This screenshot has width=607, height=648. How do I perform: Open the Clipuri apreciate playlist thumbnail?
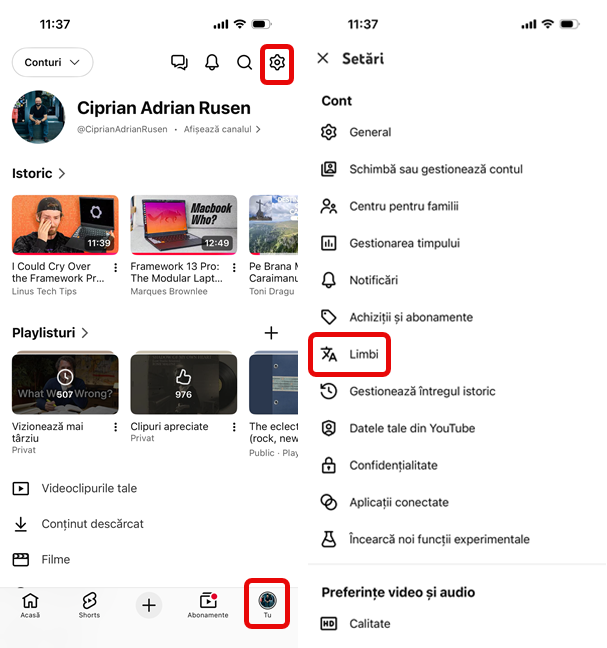(184, 383)
